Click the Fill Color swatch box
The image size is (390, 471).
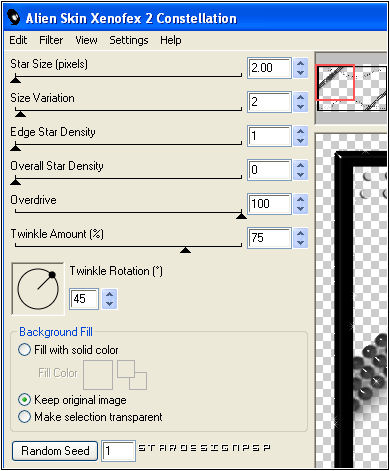pos(98,375)
